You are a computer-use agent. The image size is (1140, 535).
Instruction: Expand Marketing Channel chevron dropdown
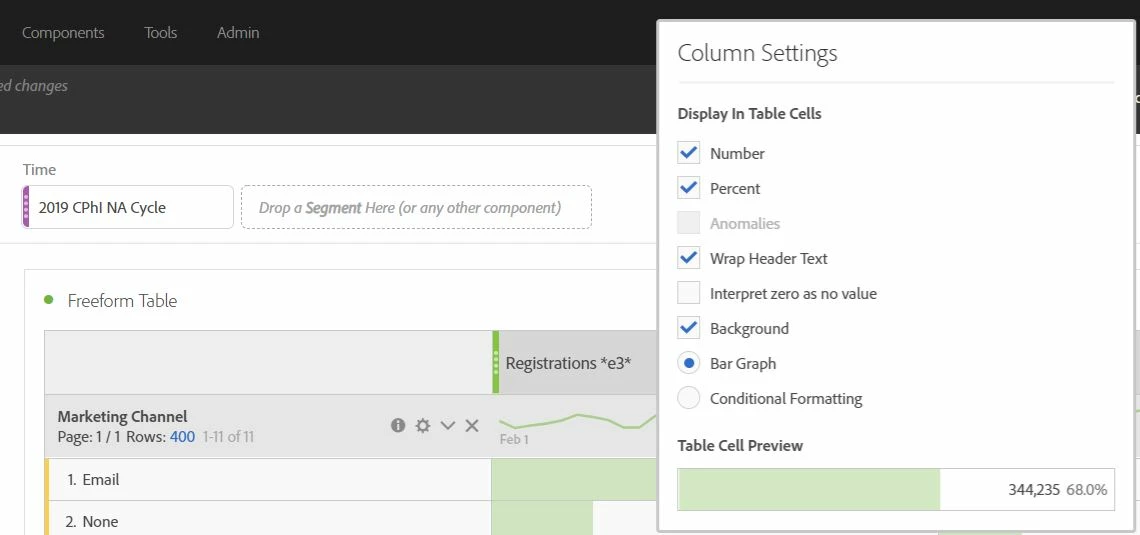(448, 425)
